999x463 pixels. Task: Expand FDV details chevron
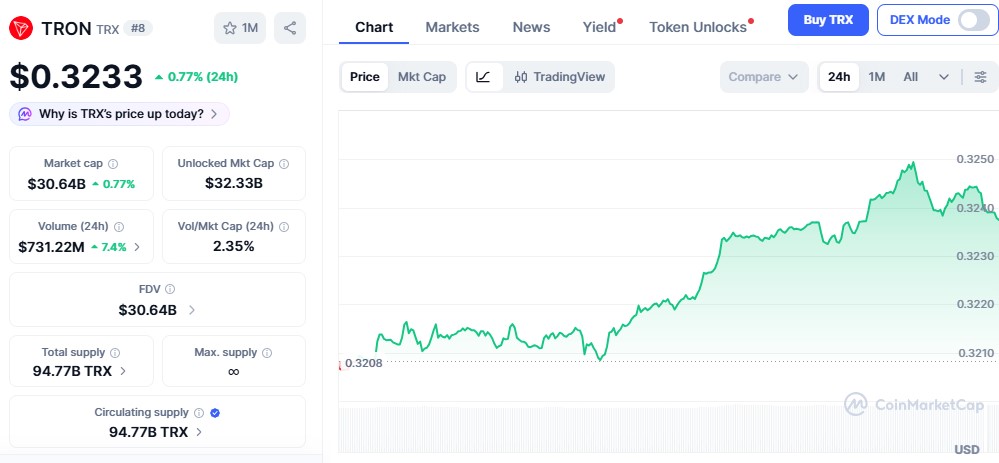(192, 310)
